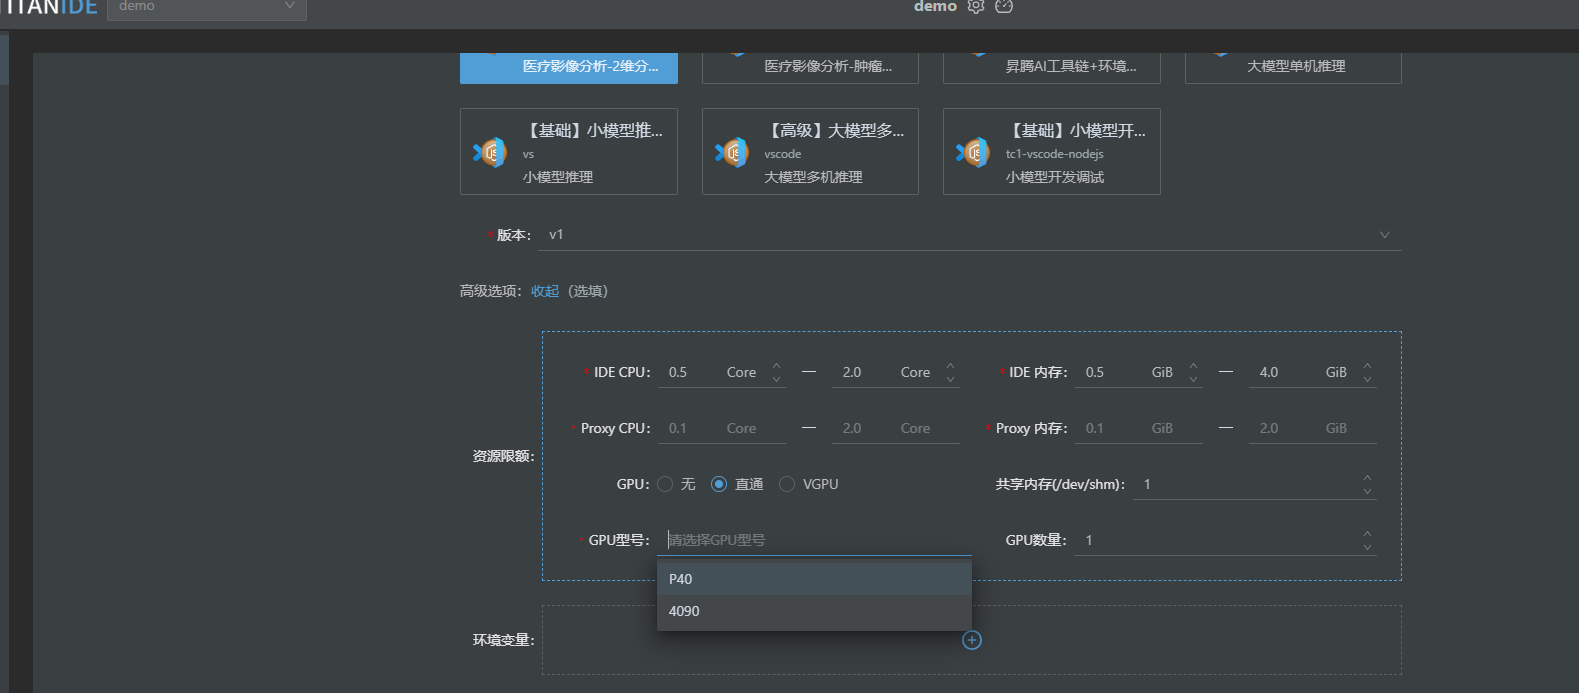Click the icon on 【基础】小模型推... card

490,153
